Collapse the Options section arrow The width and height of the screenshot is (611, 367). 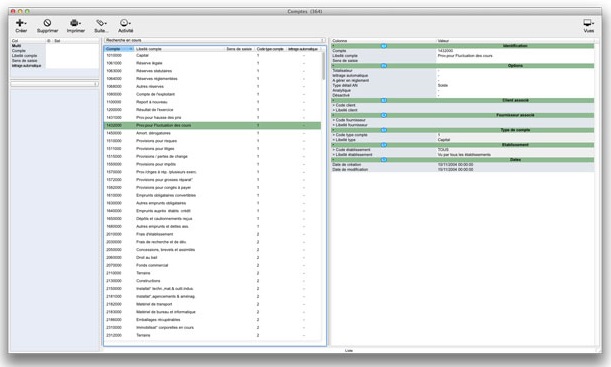(x=334, y=66)
